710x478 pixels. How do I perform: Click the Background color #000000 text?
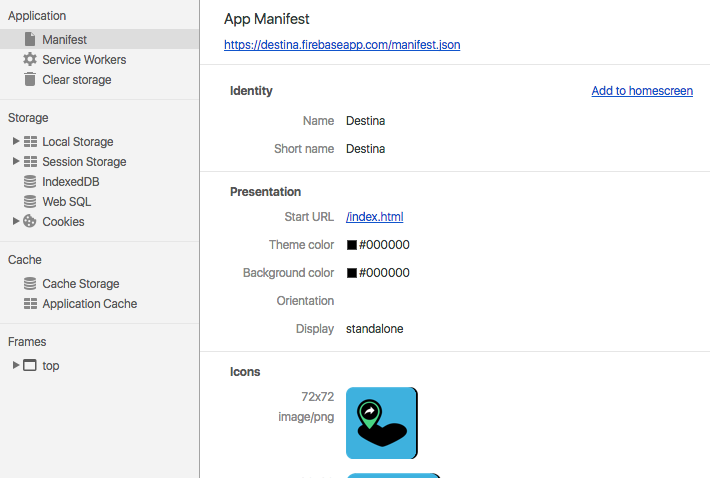pos(384,273)
